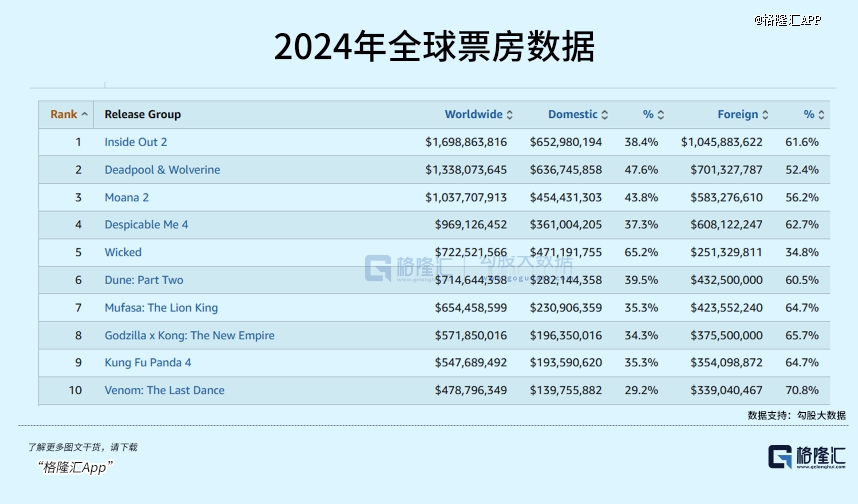Select Mufasa: The Lion King link
Screen dimensions: 858x504
pos(161,308)
